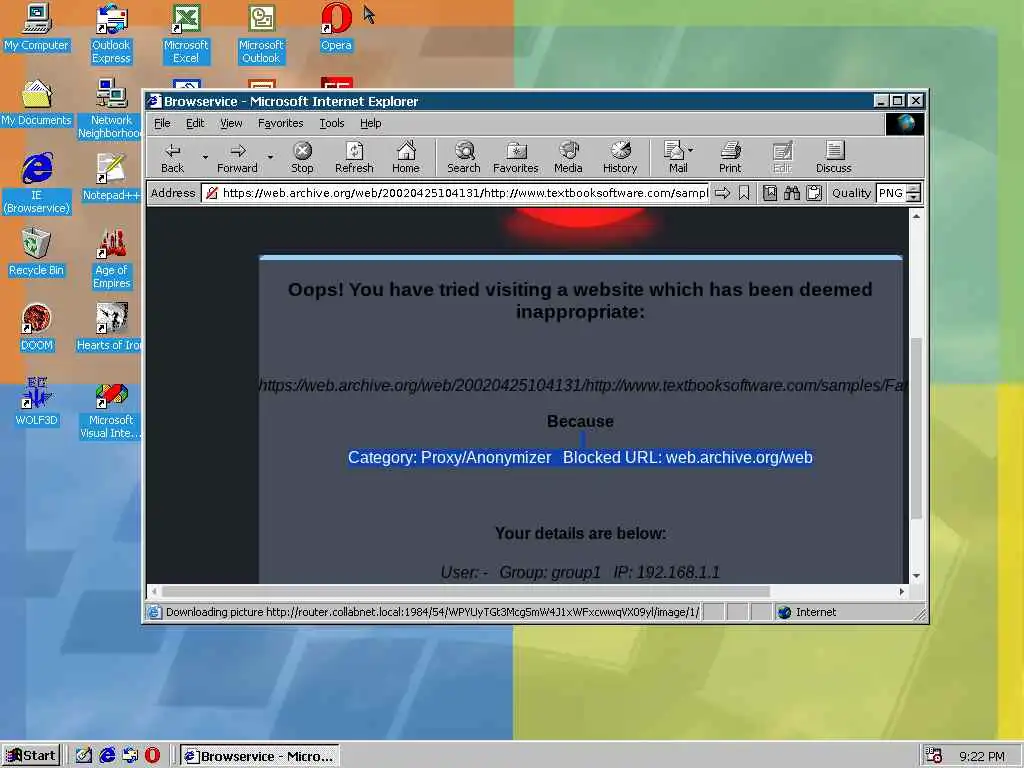Click the 'Group: group1' text
The height and width of the screenshot is (768, 1024).
(550, 573)
